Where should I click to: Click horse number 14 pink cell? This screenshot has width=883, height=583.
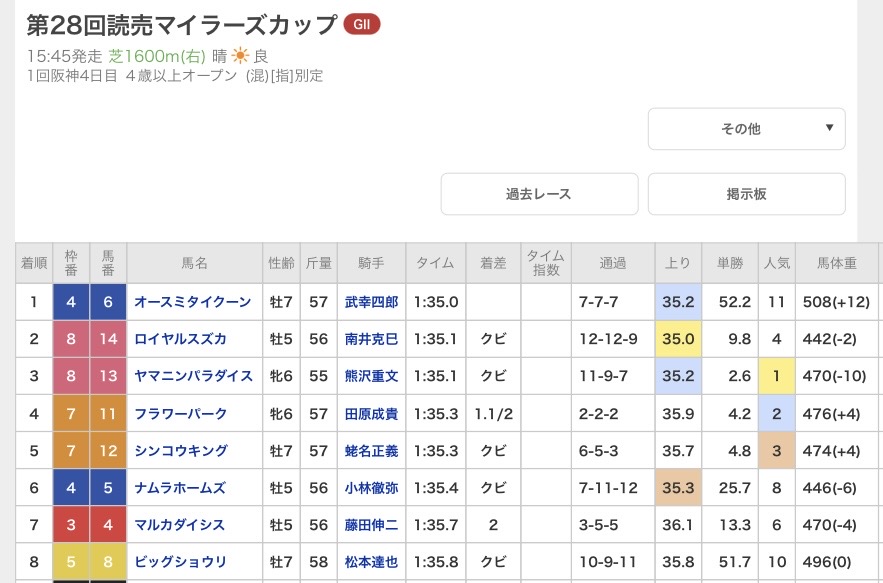coord(108,339)
